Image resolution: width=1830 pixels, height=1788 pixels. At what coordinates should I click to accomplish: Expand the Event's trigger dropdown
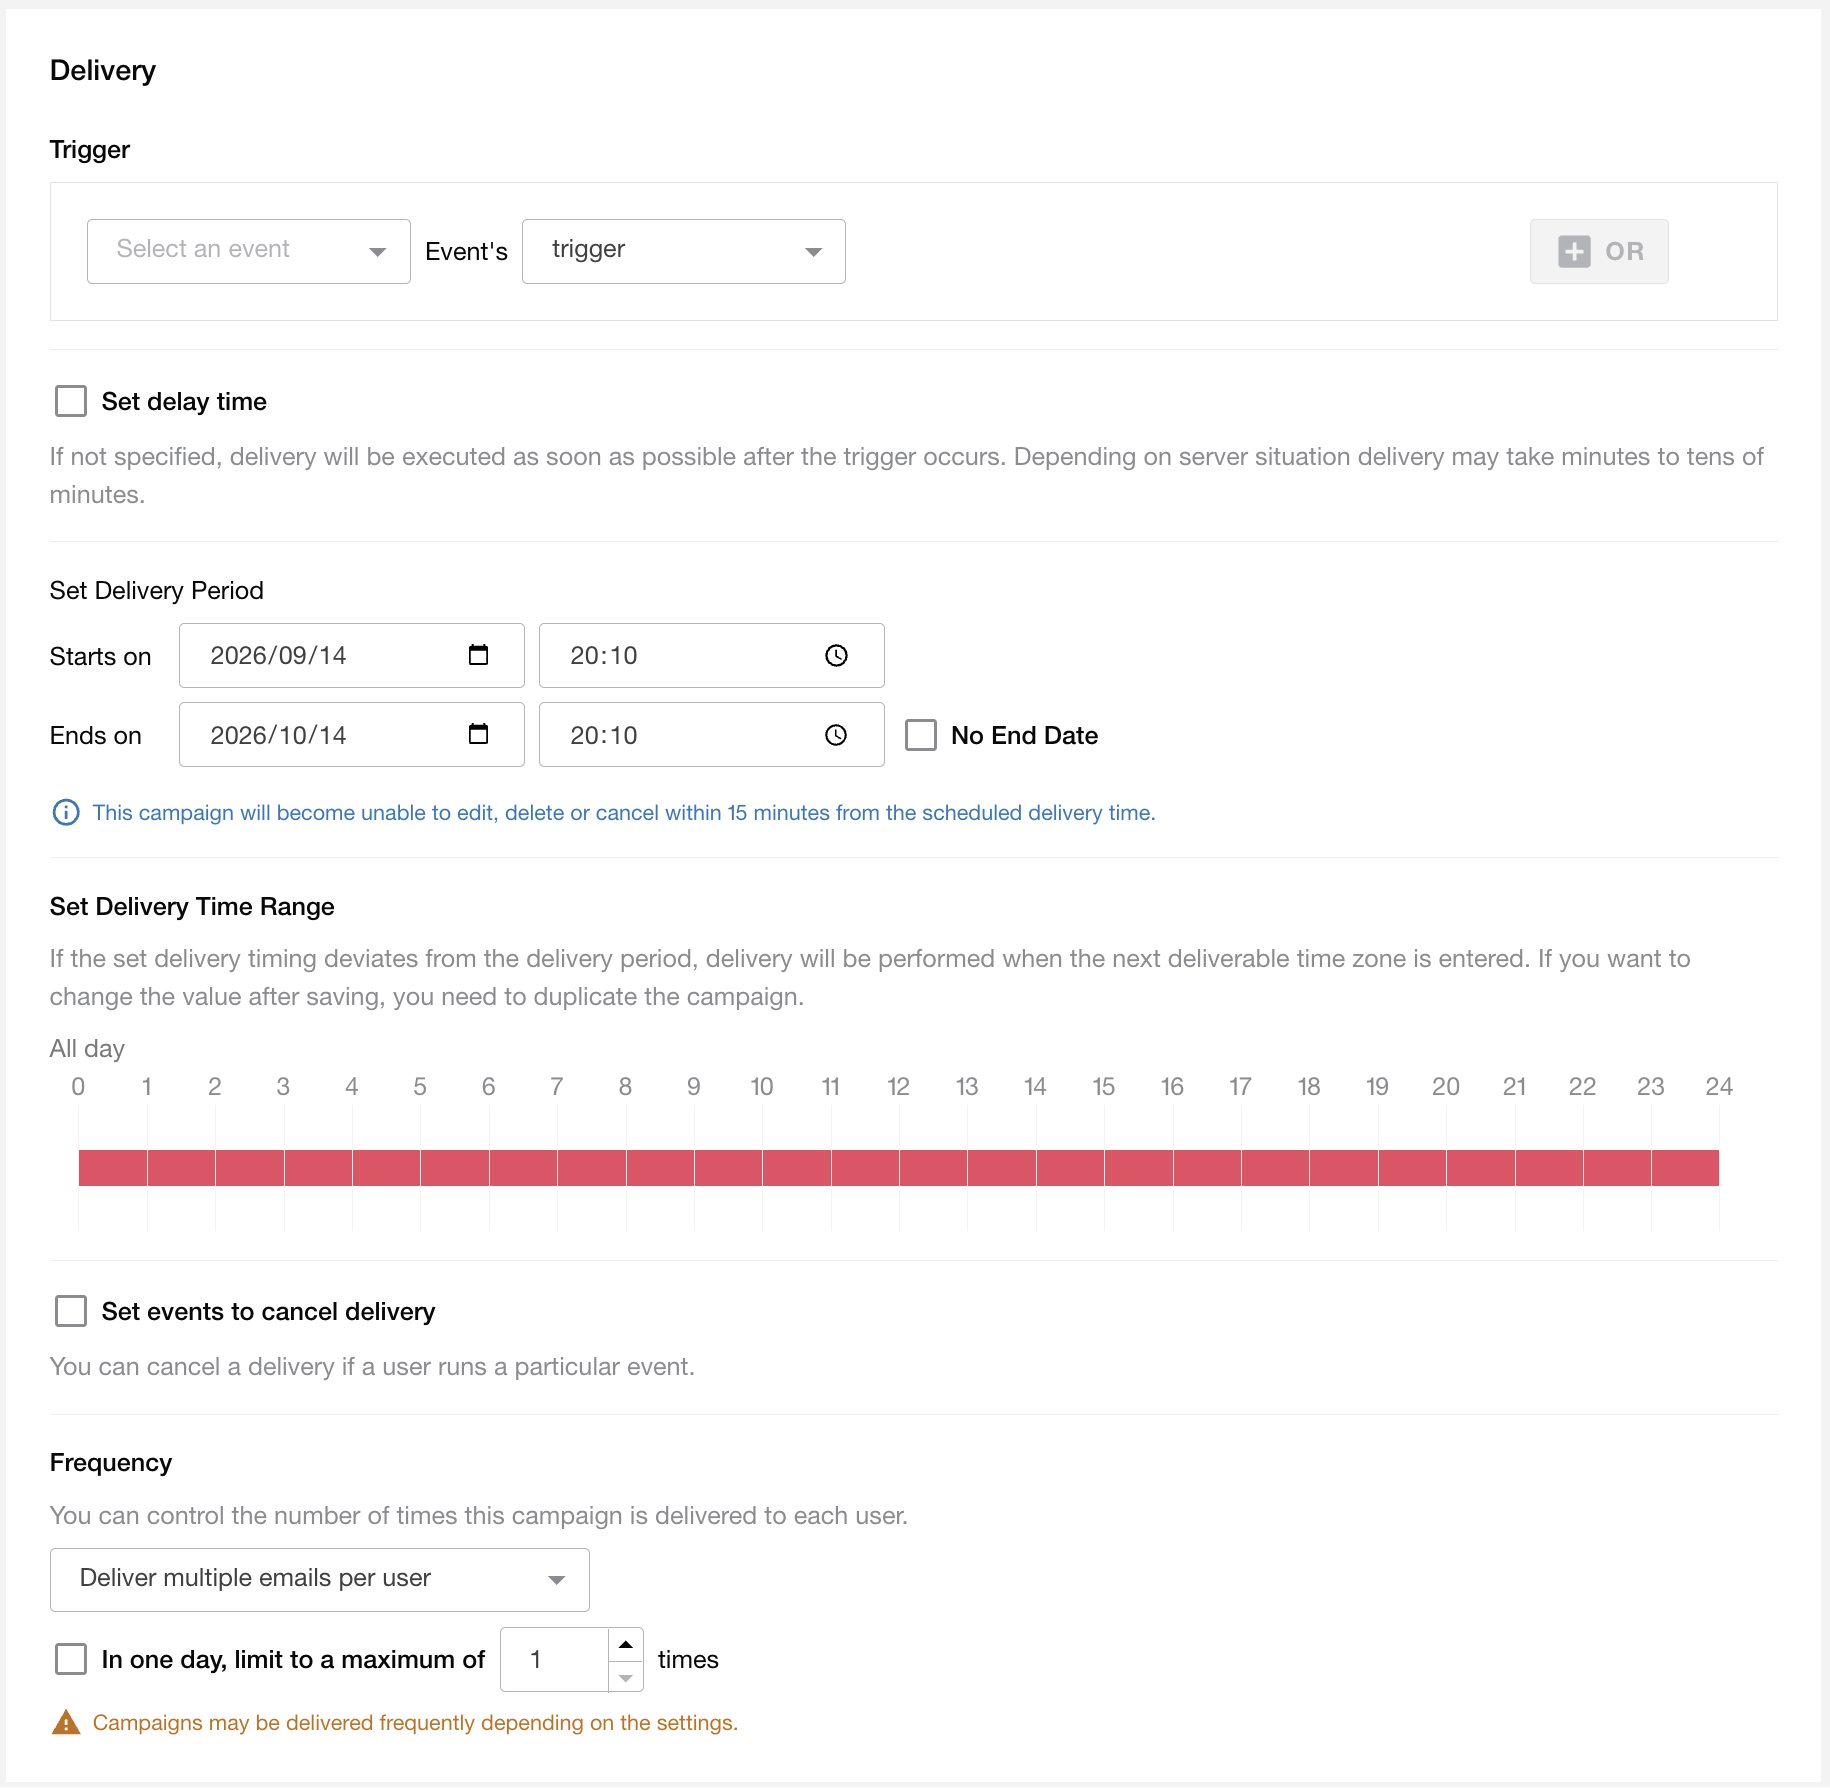[684, 251]
